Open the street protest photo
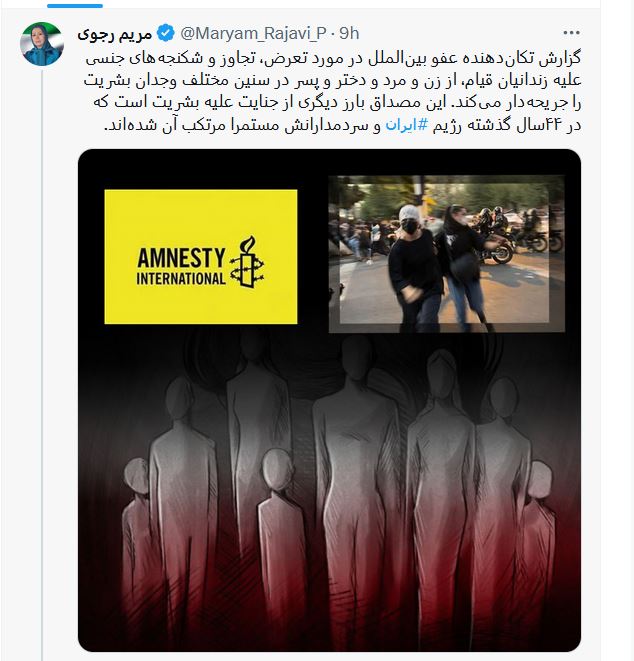Viewport: 634px width, 661px height. coord(446,254)
